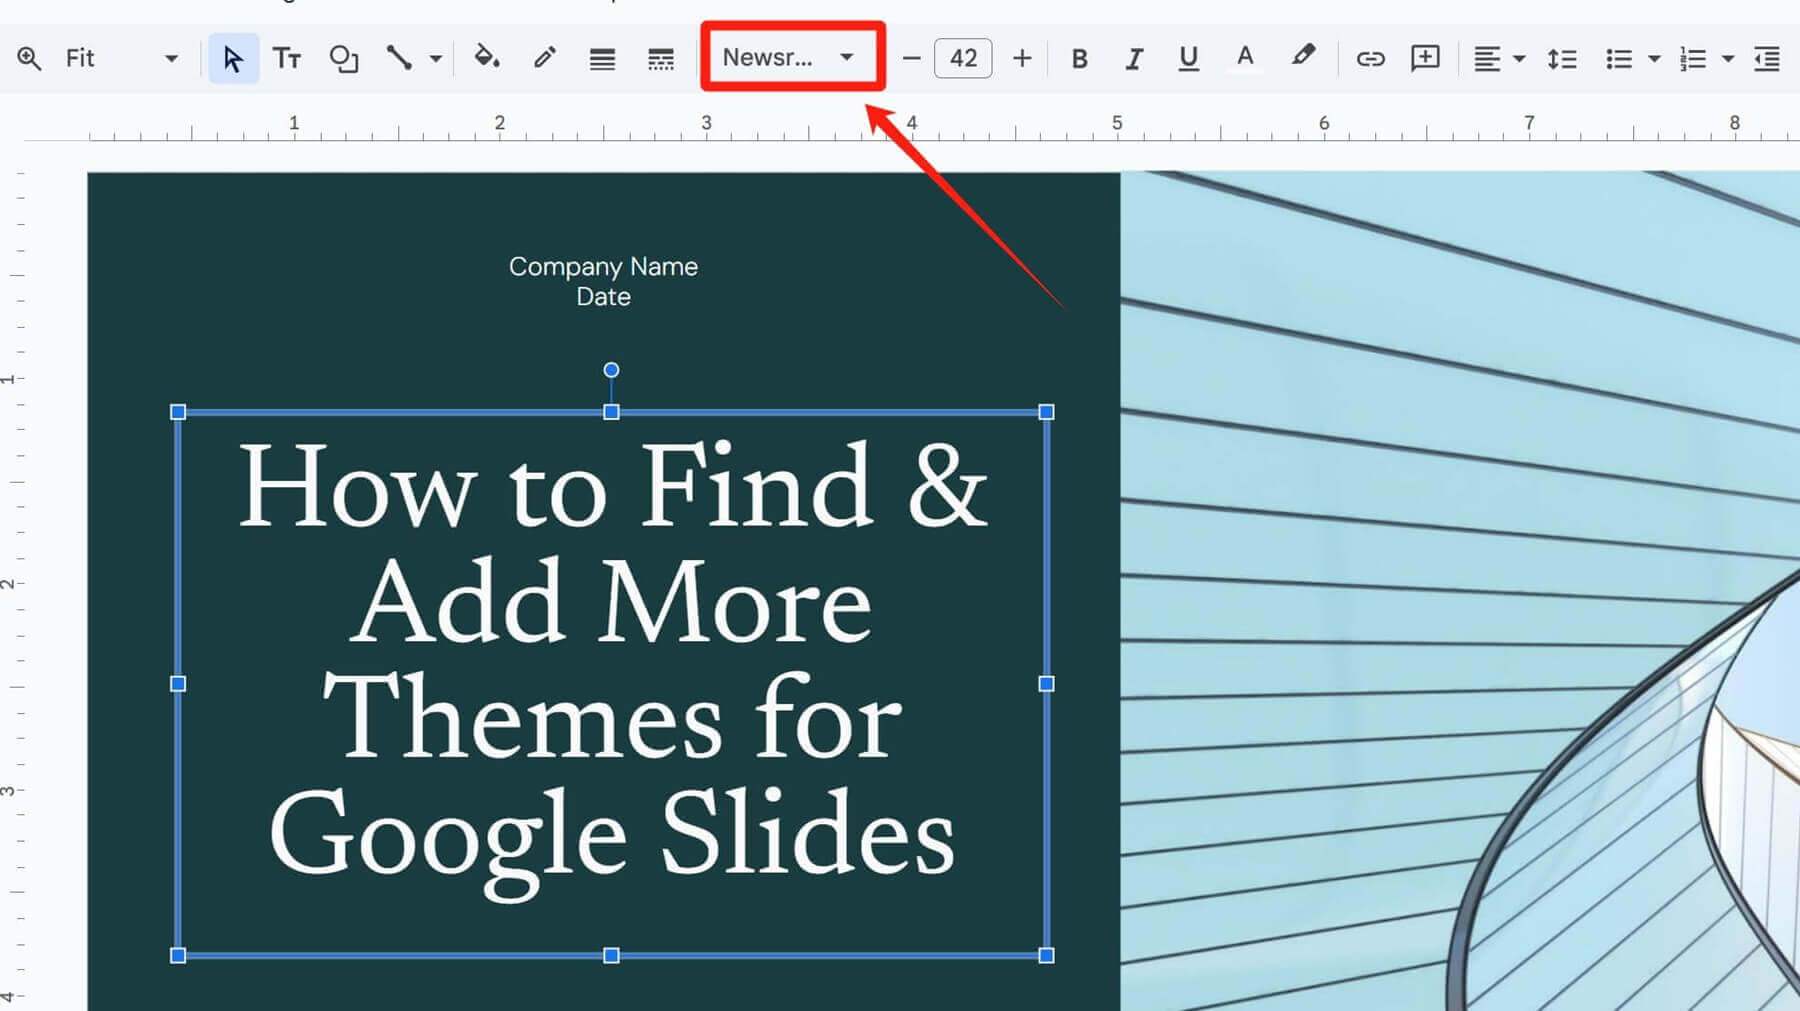Open the Border weight options
This screenshot has height=1011, width=1800.
tap(602, 59)
